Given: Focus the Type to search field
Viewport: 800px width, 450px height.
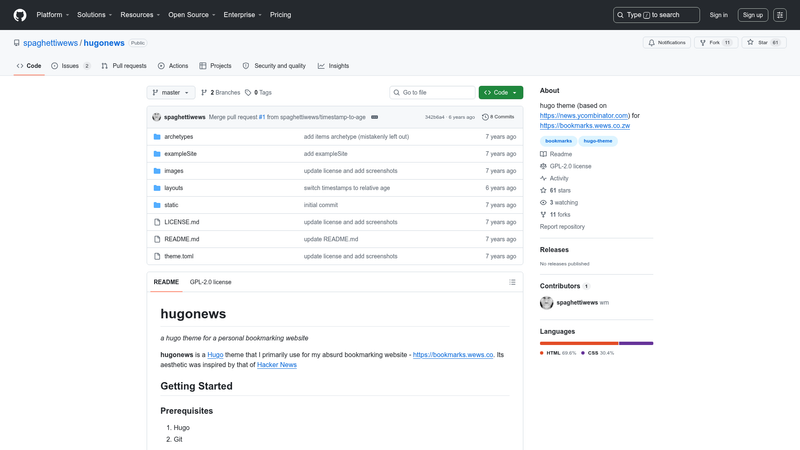Looking at the screenshot, I should point(656,15).
